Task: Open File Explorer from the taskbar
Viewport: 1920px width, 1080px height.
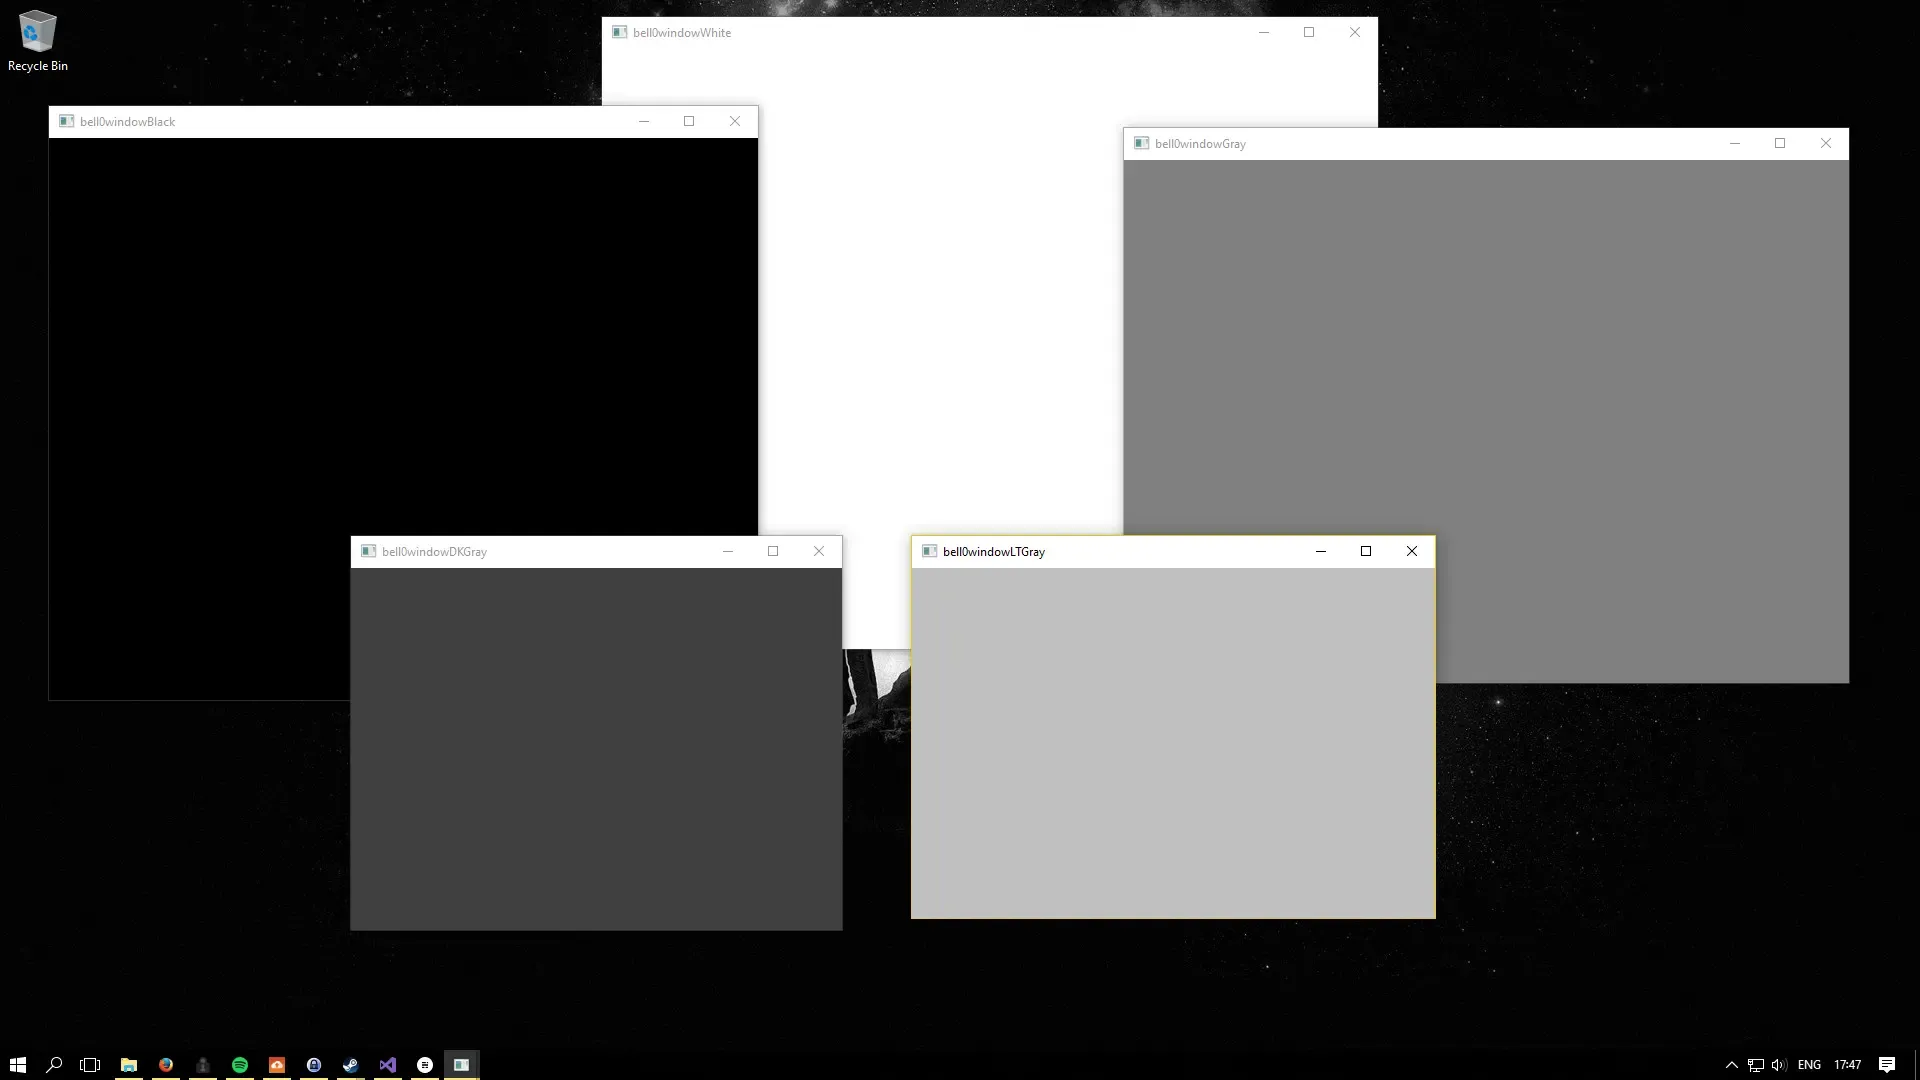Action: pyautogui.click(x=129, y=1064)
